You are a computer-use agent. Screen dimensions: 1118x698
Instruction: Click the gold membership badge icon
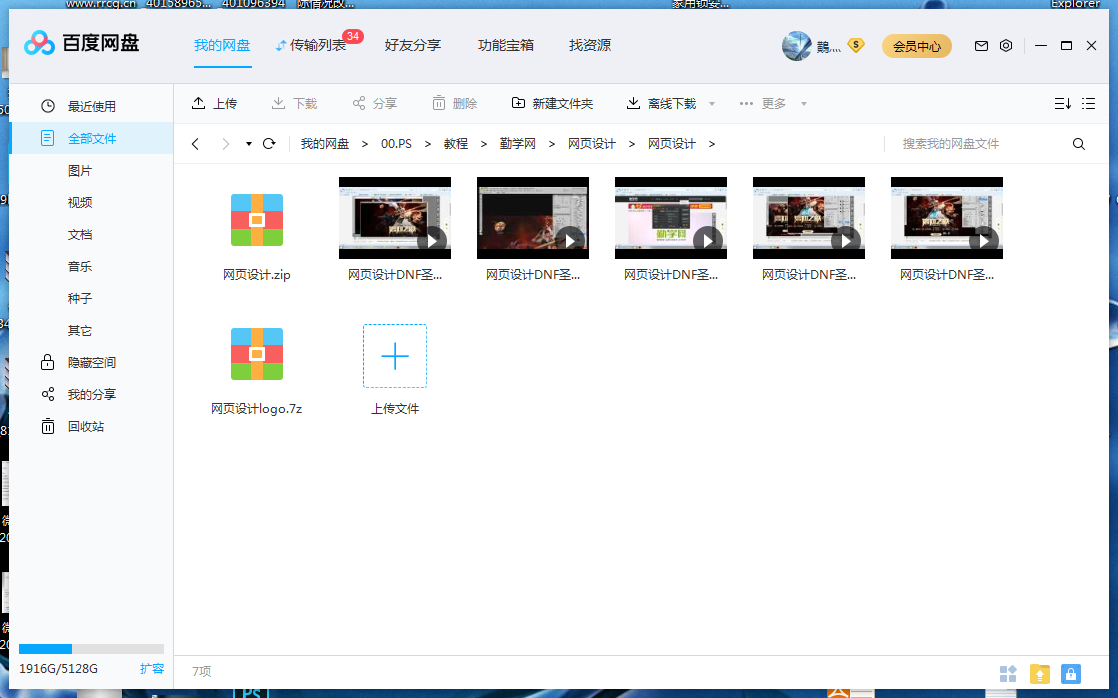point(856,46)
